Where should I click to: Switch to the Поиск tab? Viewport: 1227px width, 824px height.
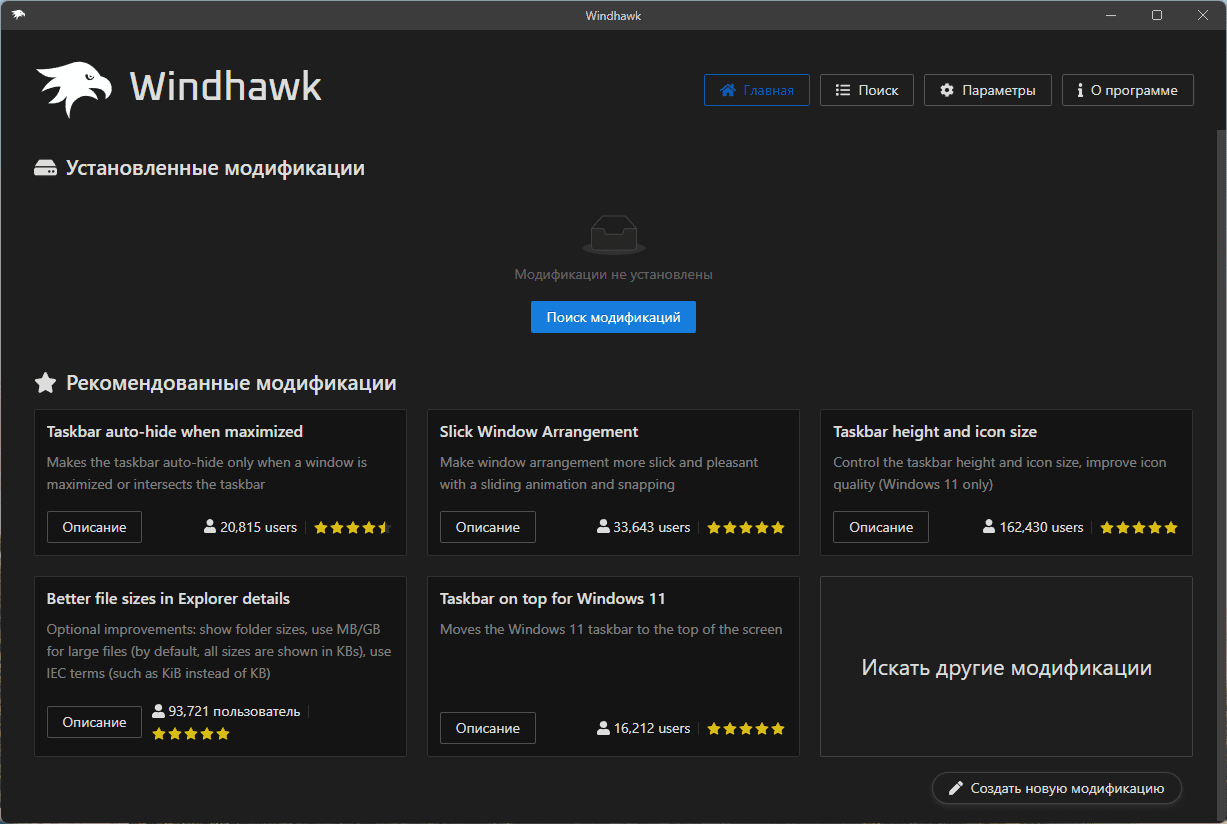coord(867,90)
